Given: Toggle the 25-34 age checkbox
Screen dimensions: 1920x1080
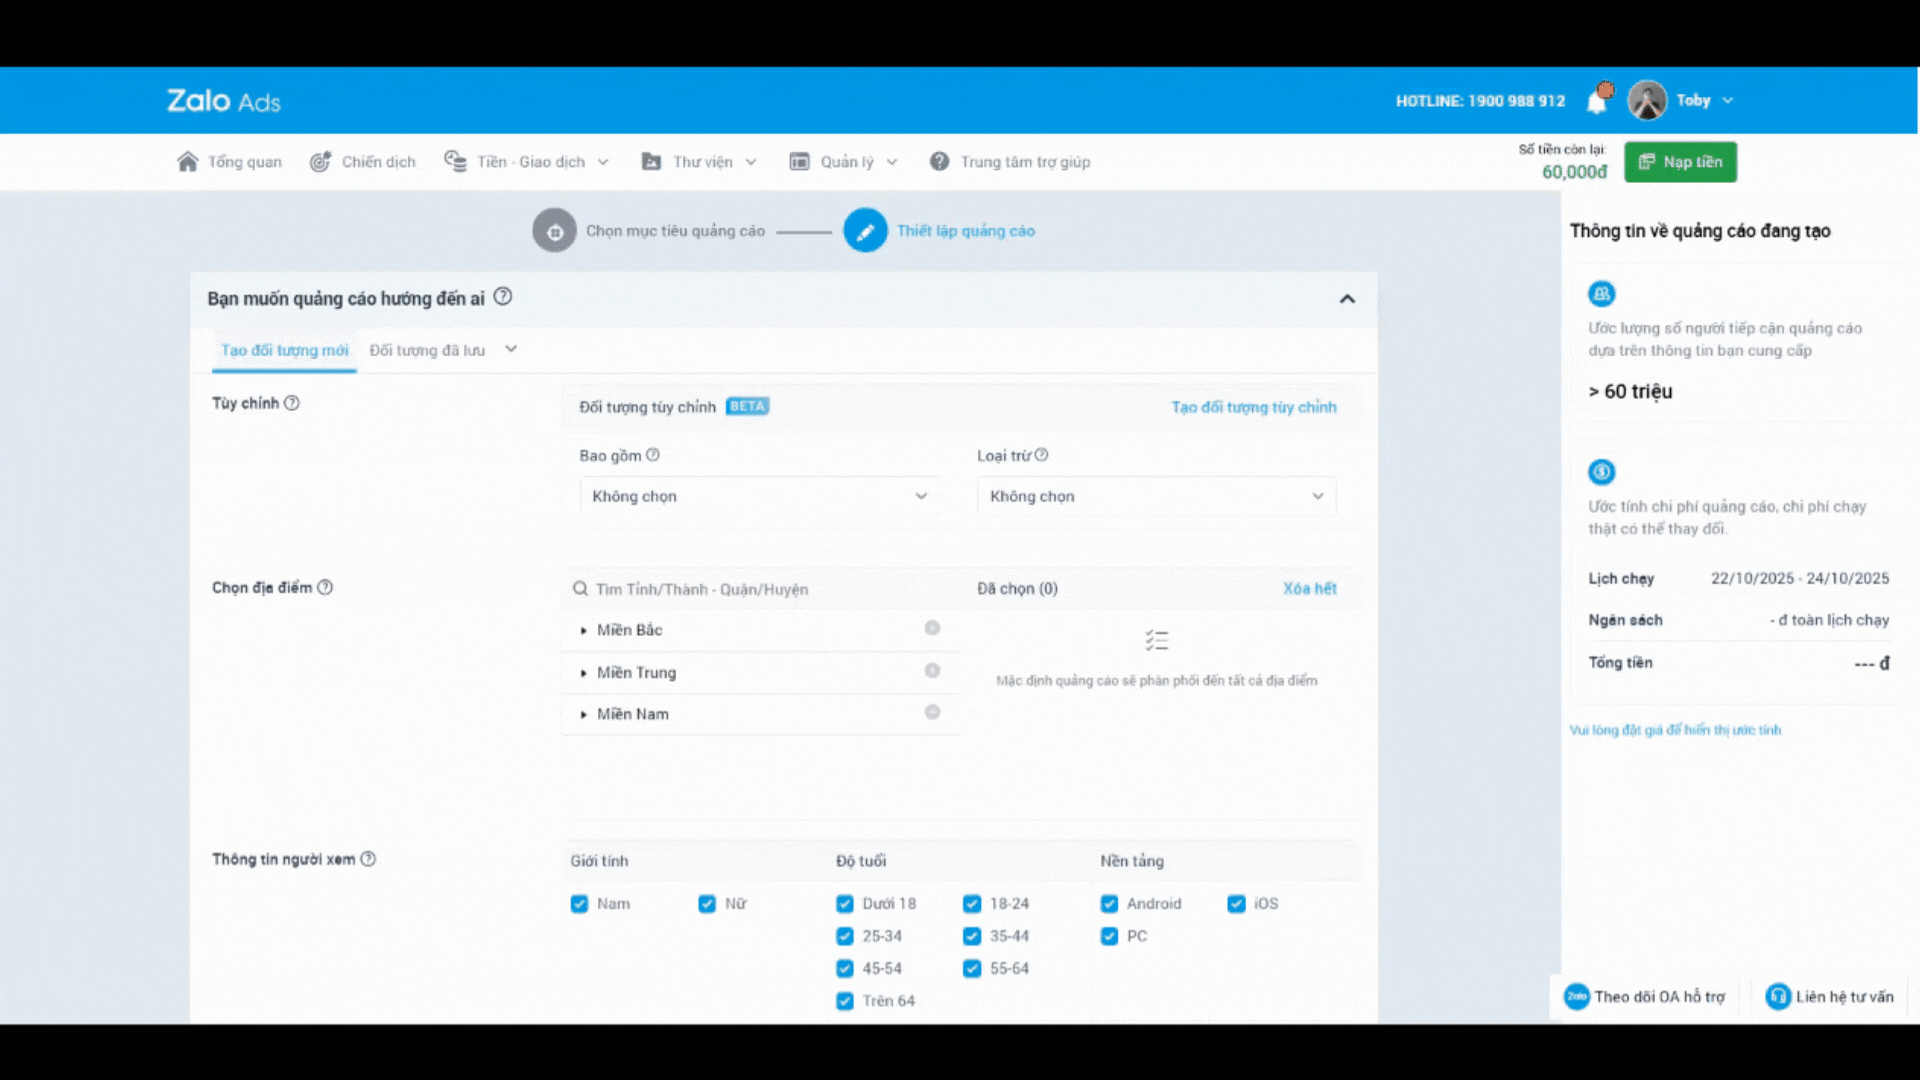Looking at the screenshot, I should 845,936.
